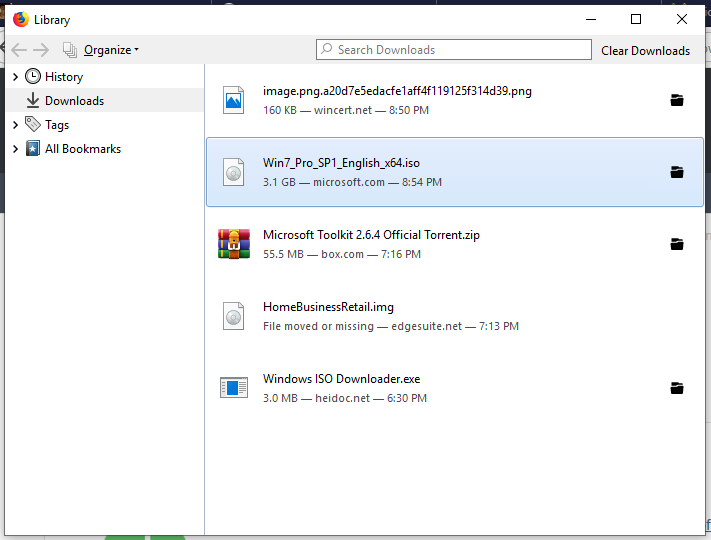Clear Downloads list button
711x540 pixels.
coord(645,50)
